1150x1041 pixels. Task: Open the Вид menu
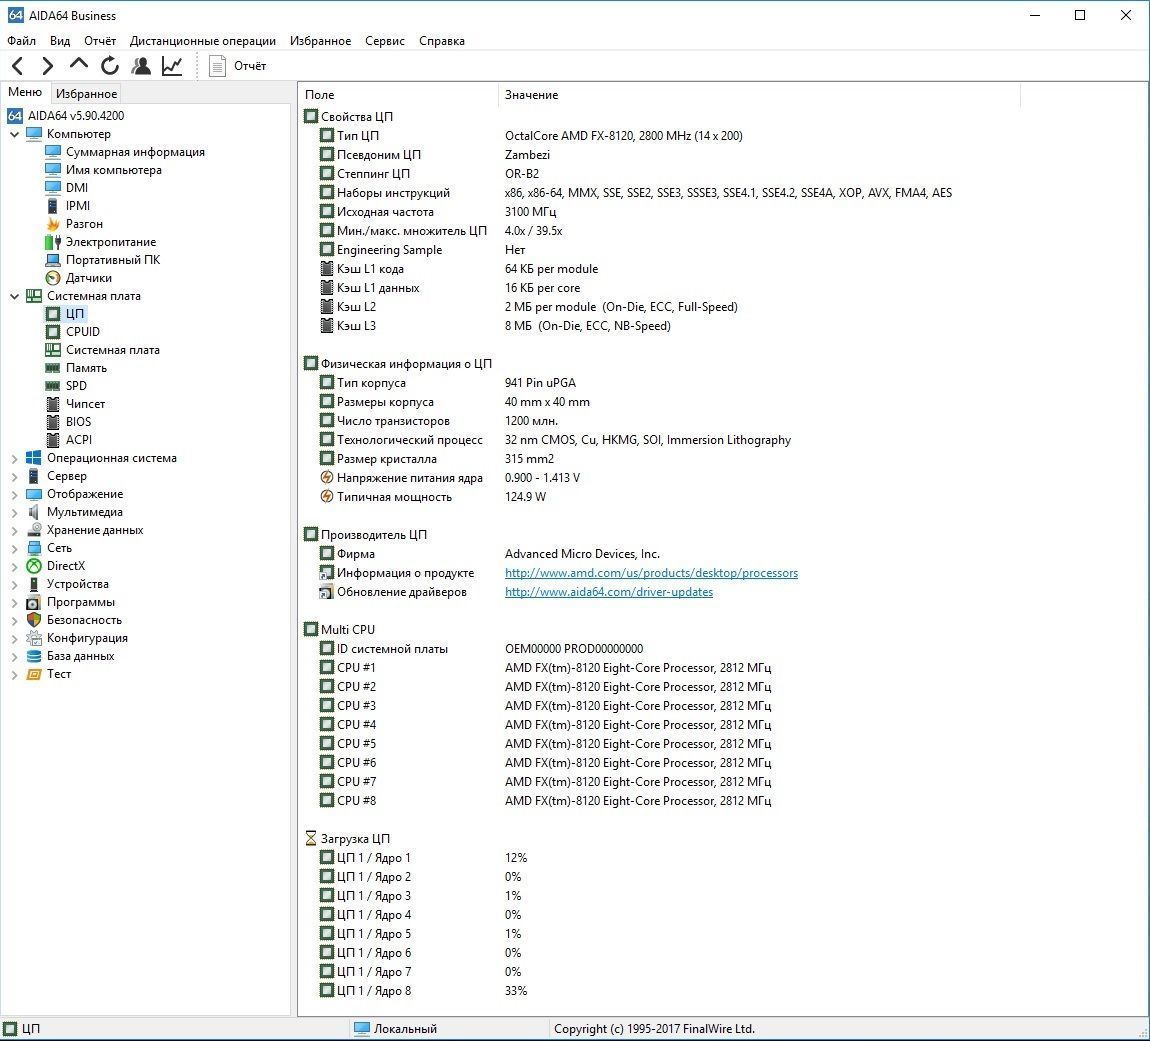click(x=60, y=41)
